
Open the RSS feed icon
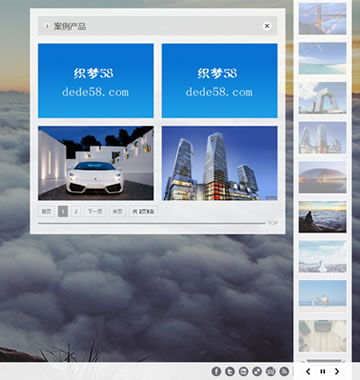pos(284,371)
